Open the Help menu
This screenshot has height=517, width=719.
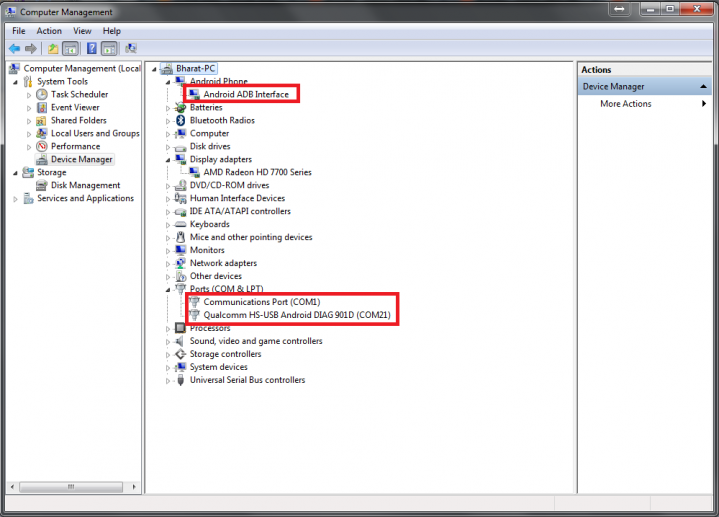tap(111, 31)
